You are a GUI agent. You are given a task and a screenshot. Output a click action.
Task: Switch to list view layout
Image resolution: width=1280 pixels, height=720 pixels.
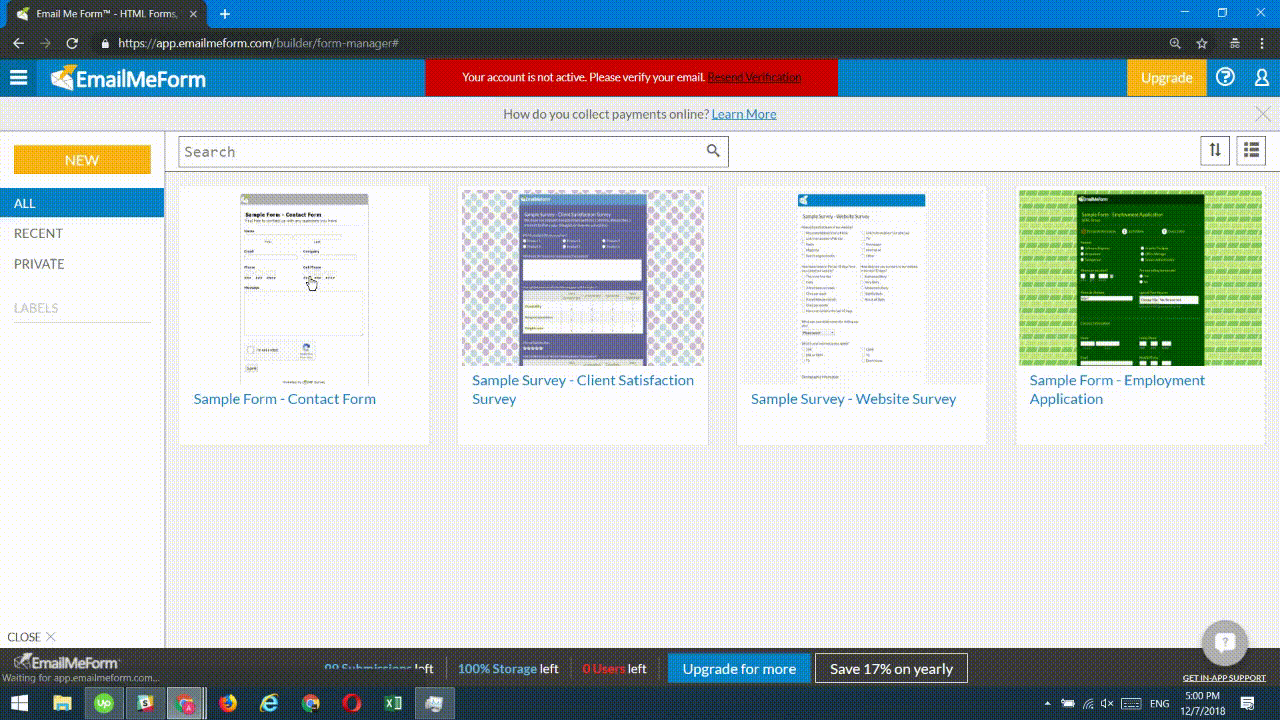[1251, 150]
